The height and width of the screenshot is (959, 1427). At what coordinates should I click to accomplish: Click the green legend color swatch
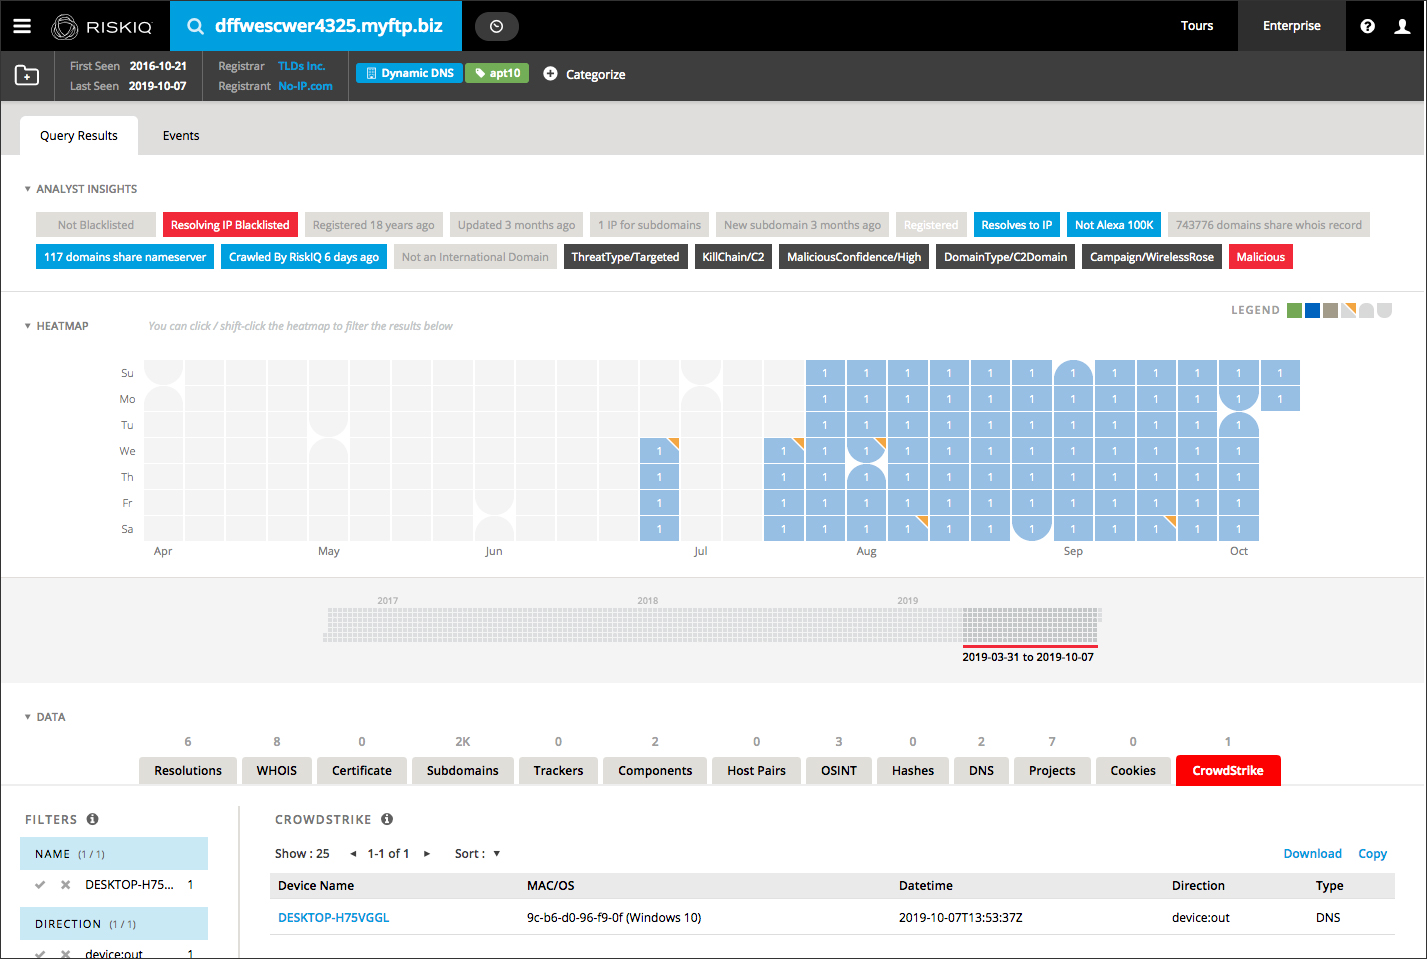click(1295, 310)
